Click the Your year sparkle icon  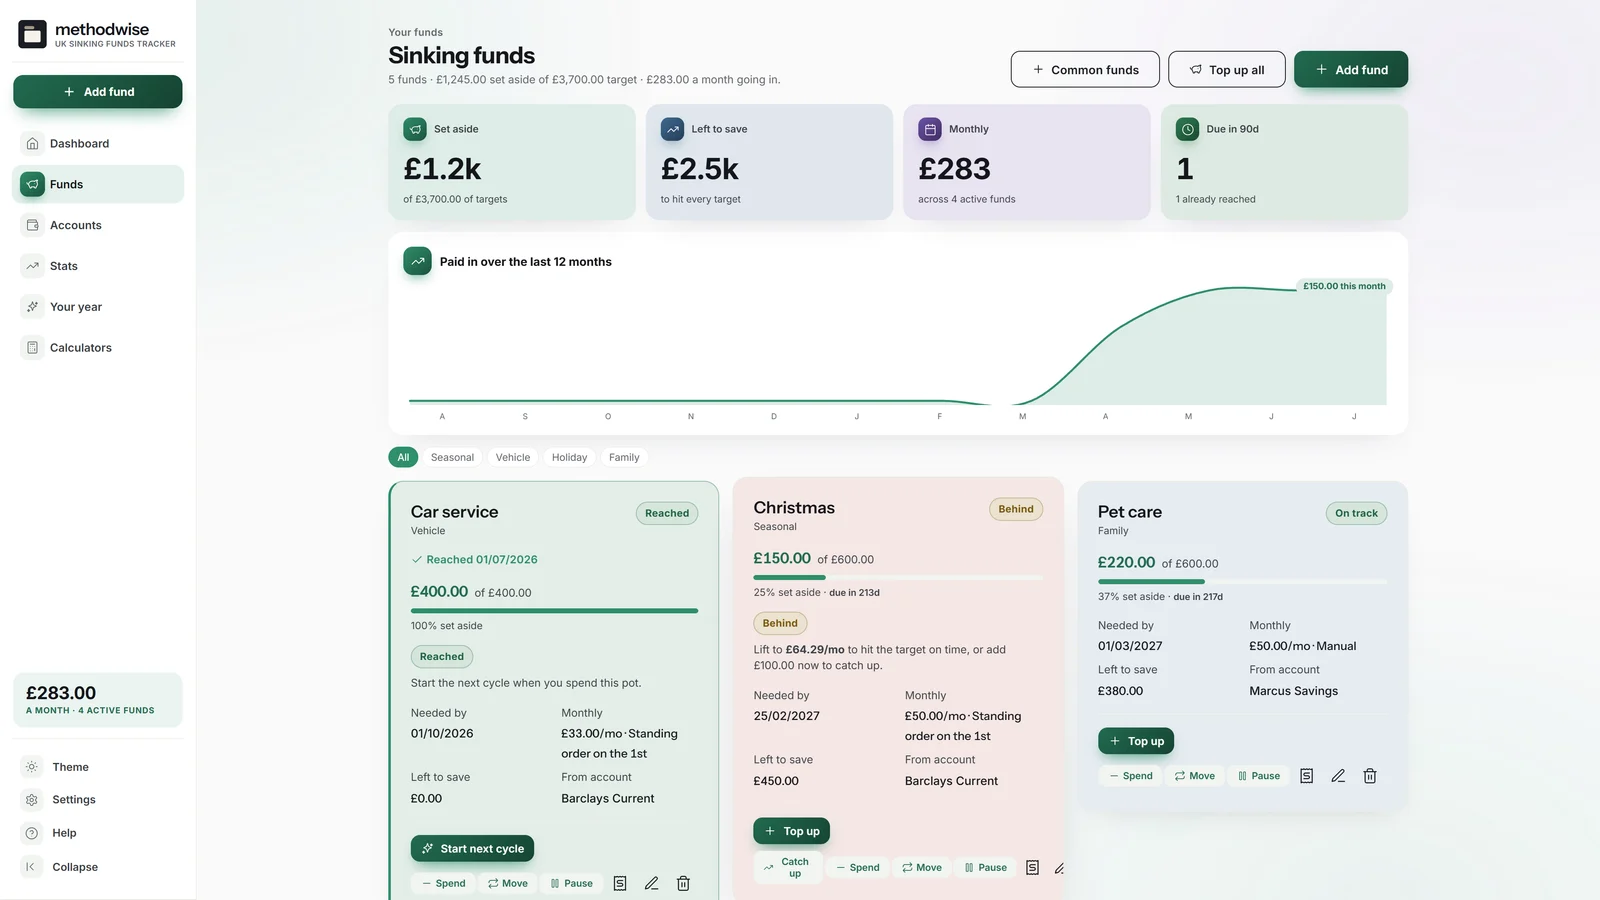pos(32,307)
